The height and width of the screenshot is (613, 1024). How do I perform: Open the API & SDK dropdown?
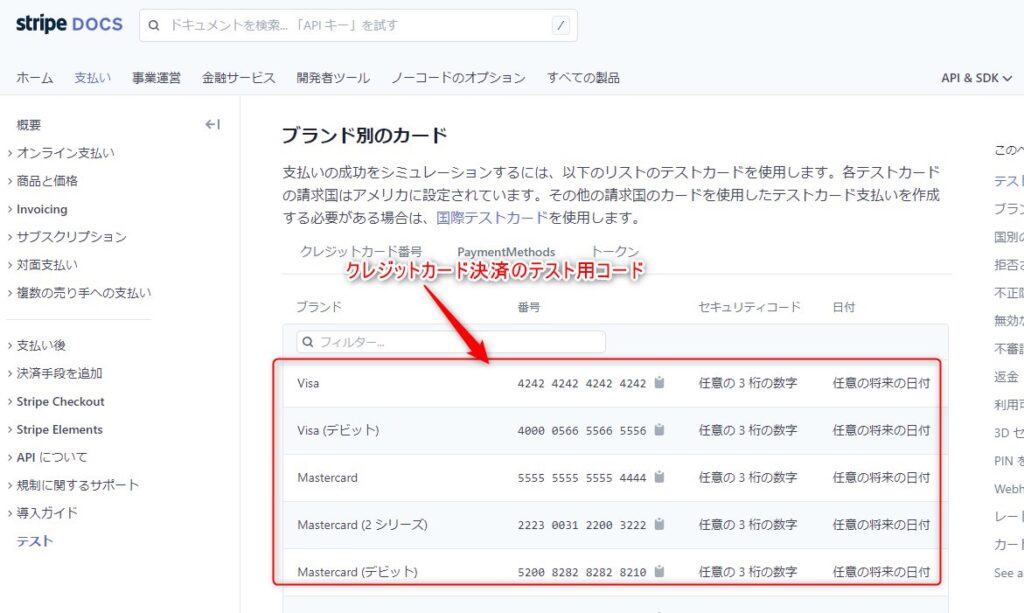point(976,78)
